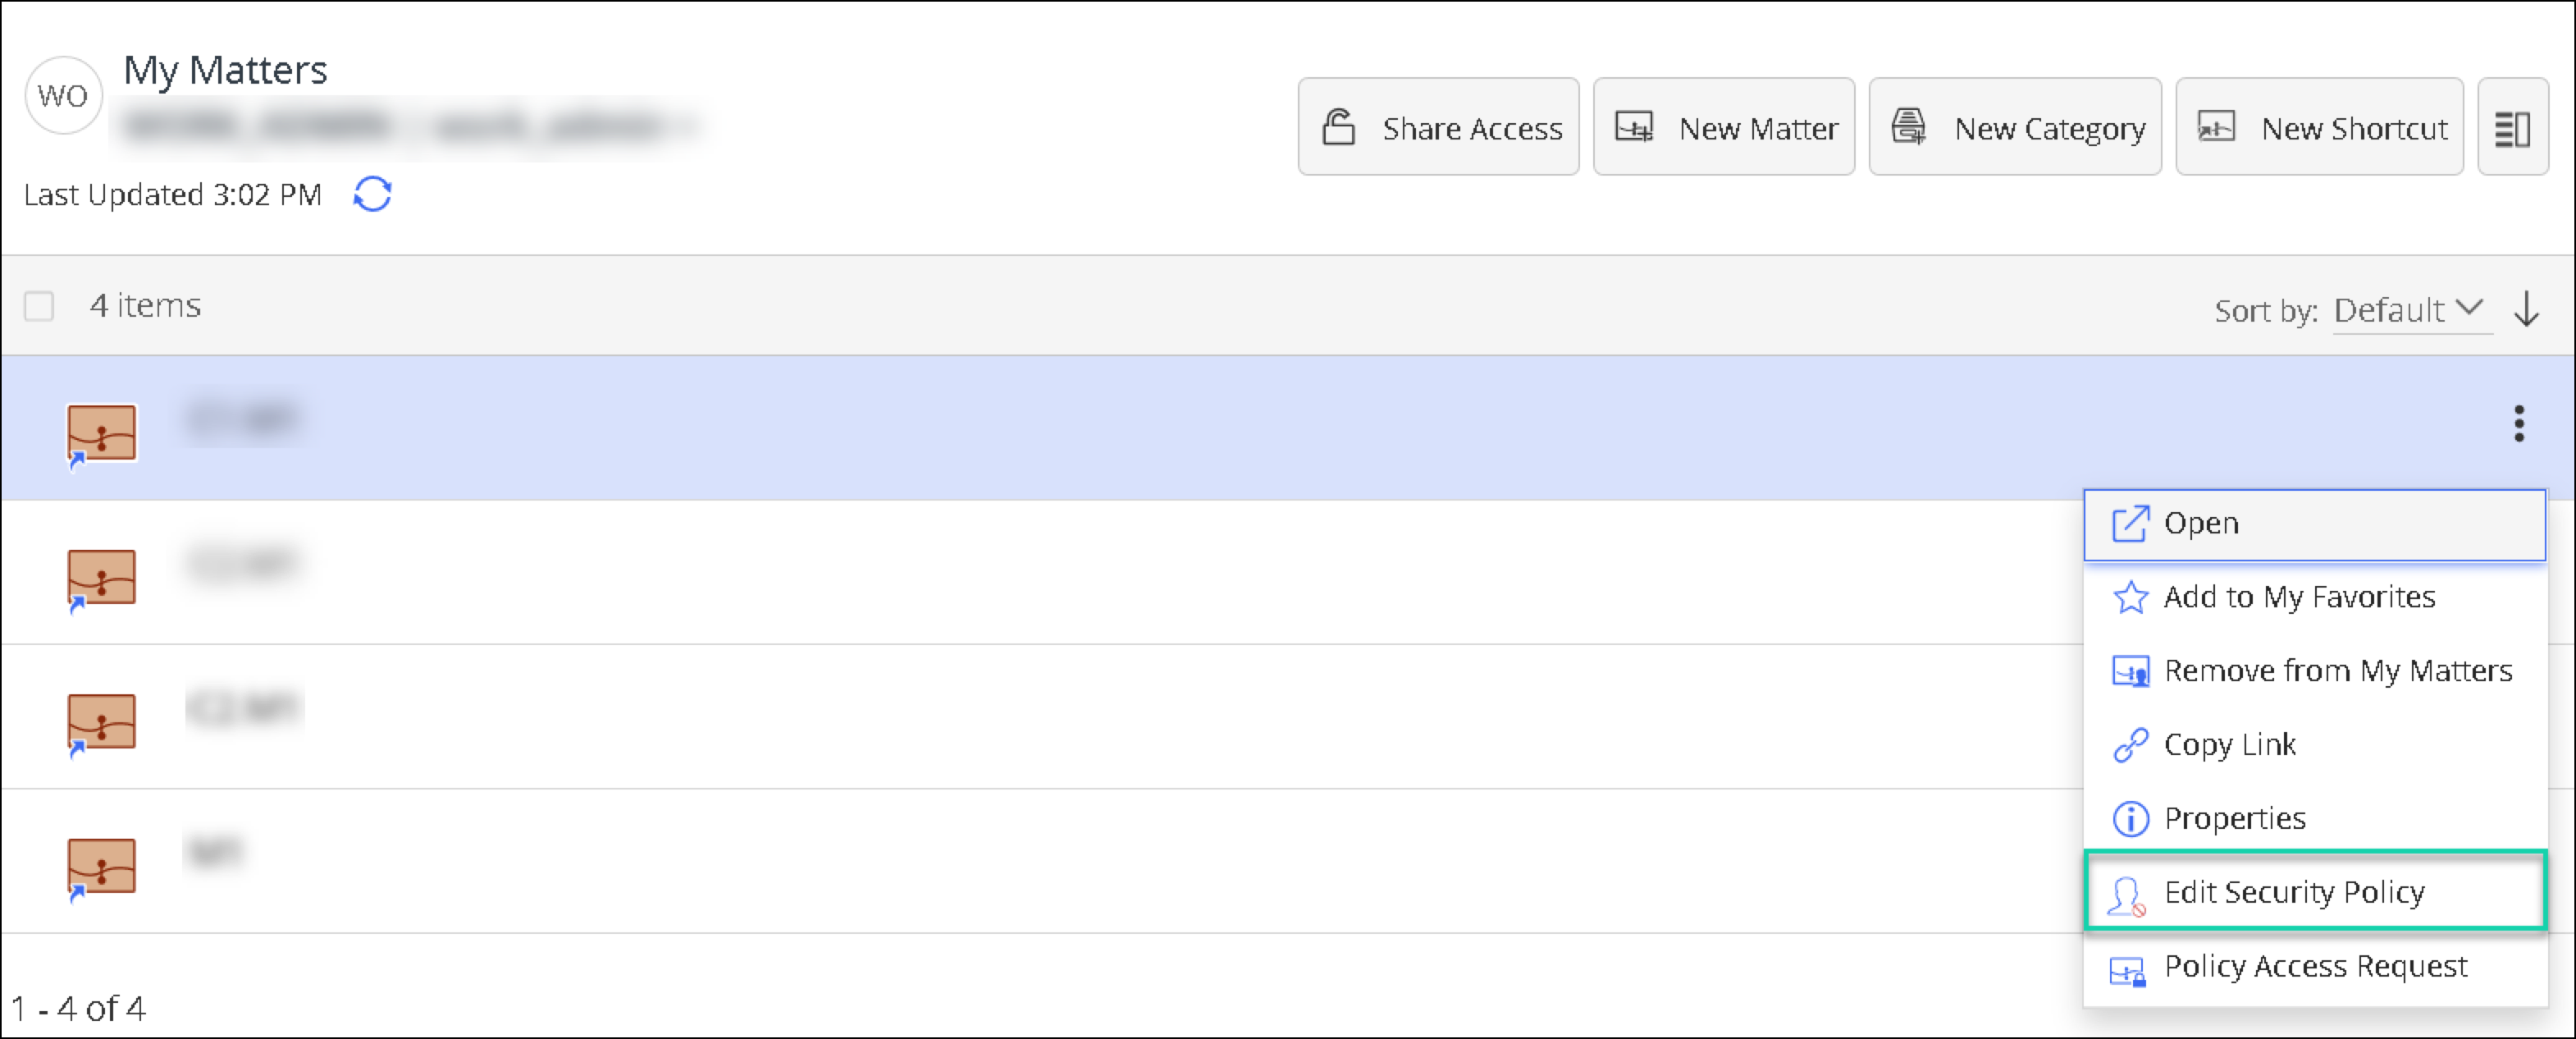2576x1039 pixels.
Task: Click the WO avatar circle
Action: point(63,96)
